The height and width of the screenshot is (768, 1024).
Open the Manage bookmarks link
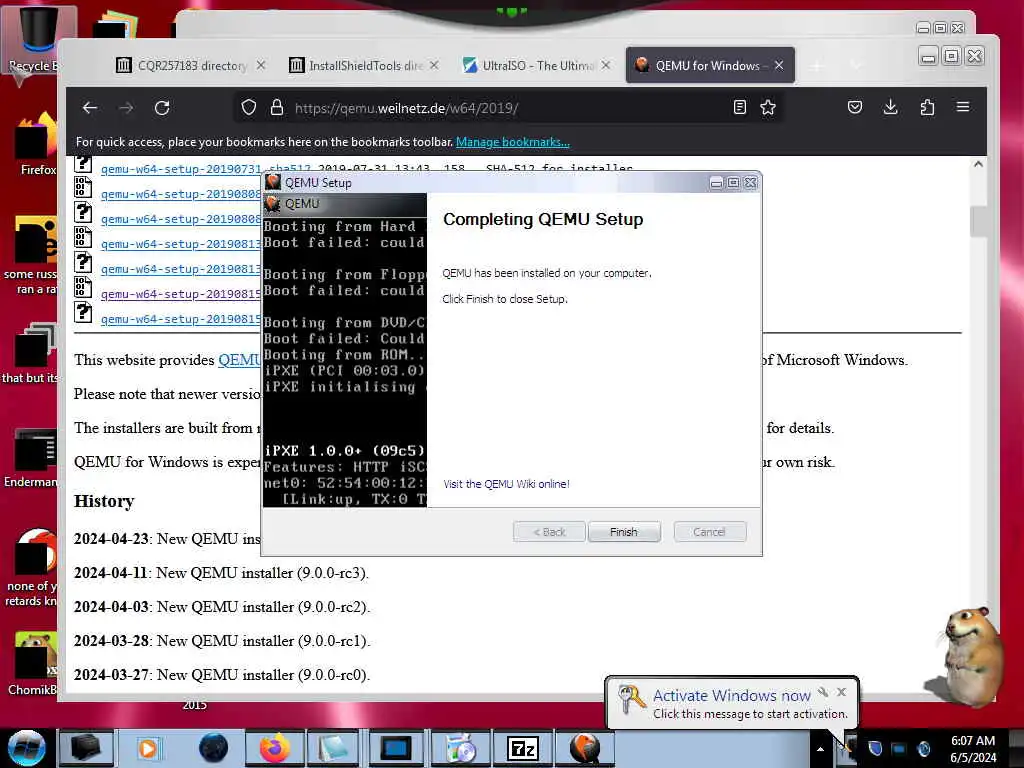[513, 142]
